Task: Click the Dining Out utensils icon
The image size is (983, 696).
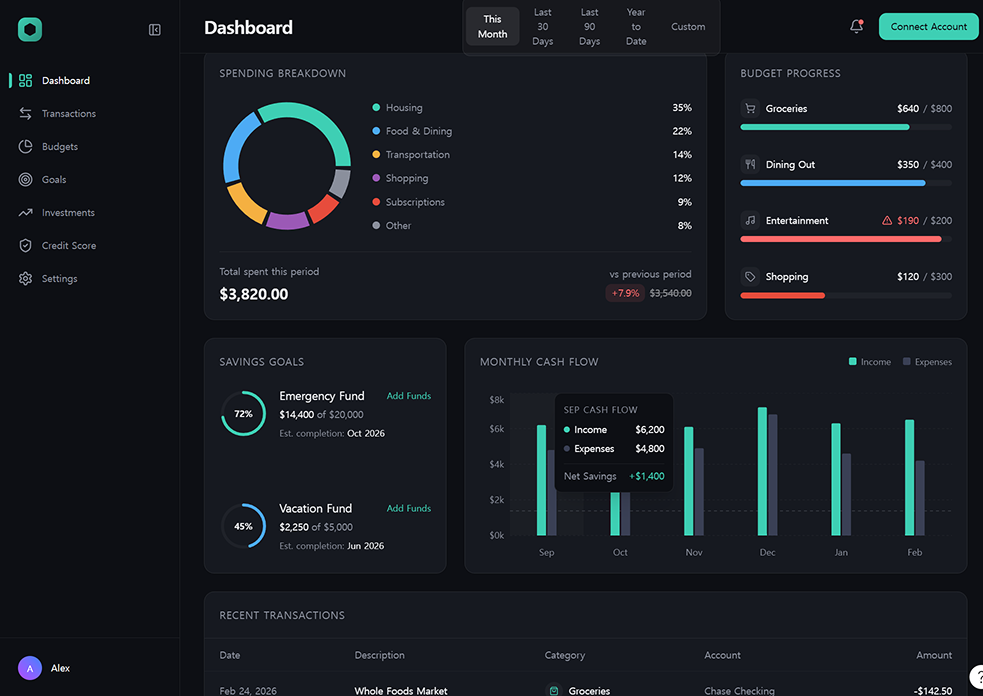Action: pos(750,164)
